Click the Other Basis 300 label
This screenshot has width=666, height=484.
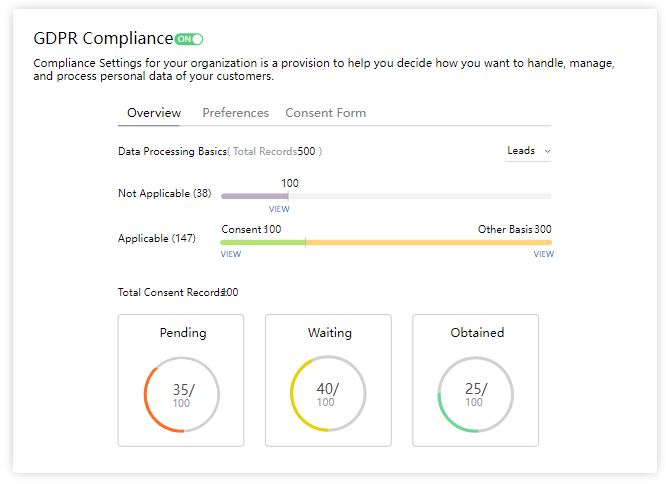[x=514, y=229]
